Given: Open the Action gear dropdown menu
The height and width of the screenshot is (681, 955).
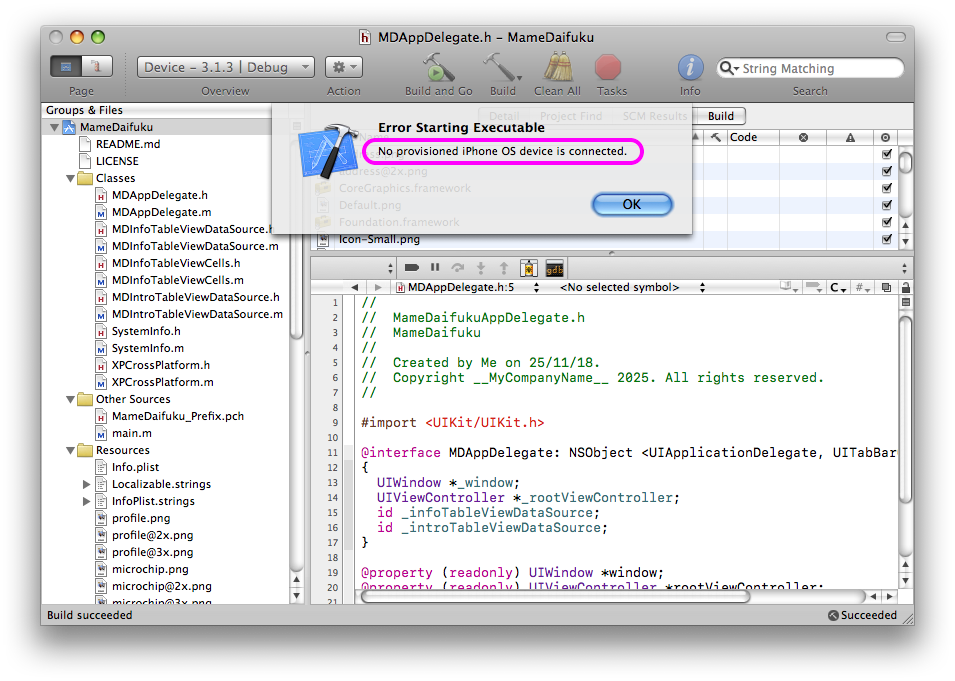Looking at the screenshot, I should click(x=343, y=67).
